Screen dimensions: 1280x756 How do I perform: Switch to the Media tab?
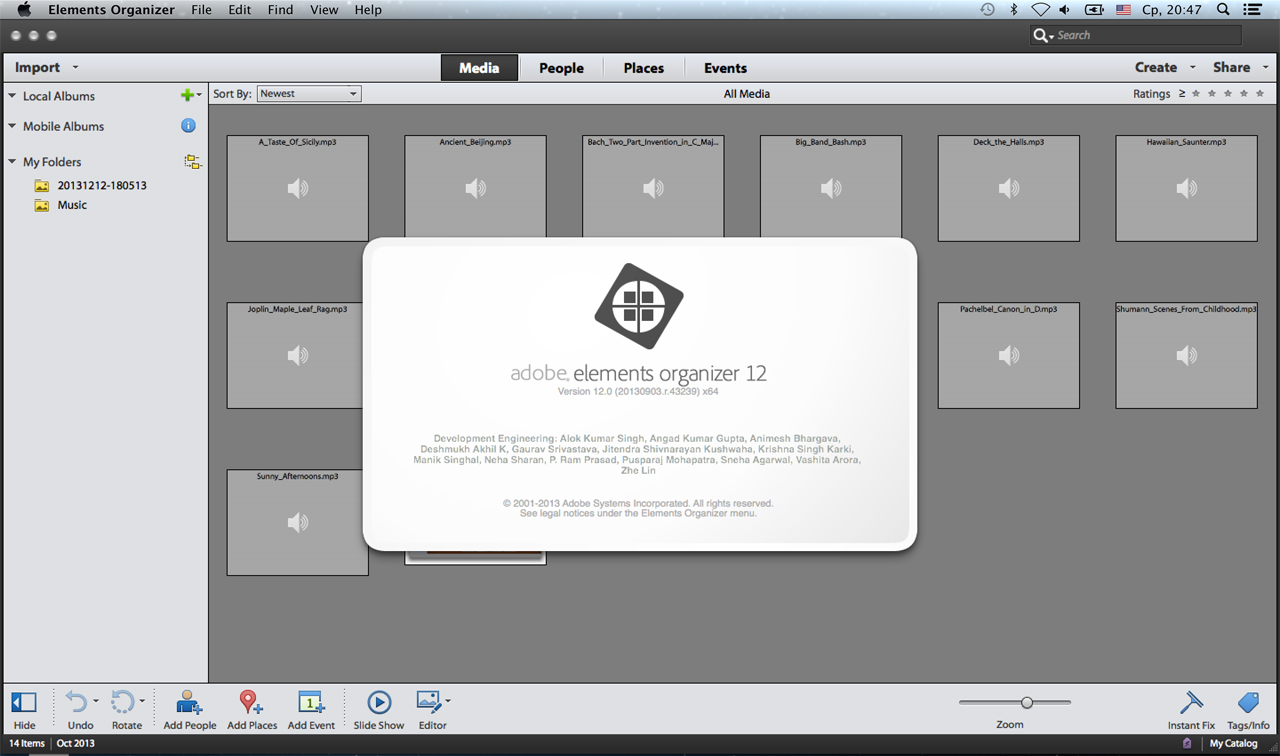(479, 68)
